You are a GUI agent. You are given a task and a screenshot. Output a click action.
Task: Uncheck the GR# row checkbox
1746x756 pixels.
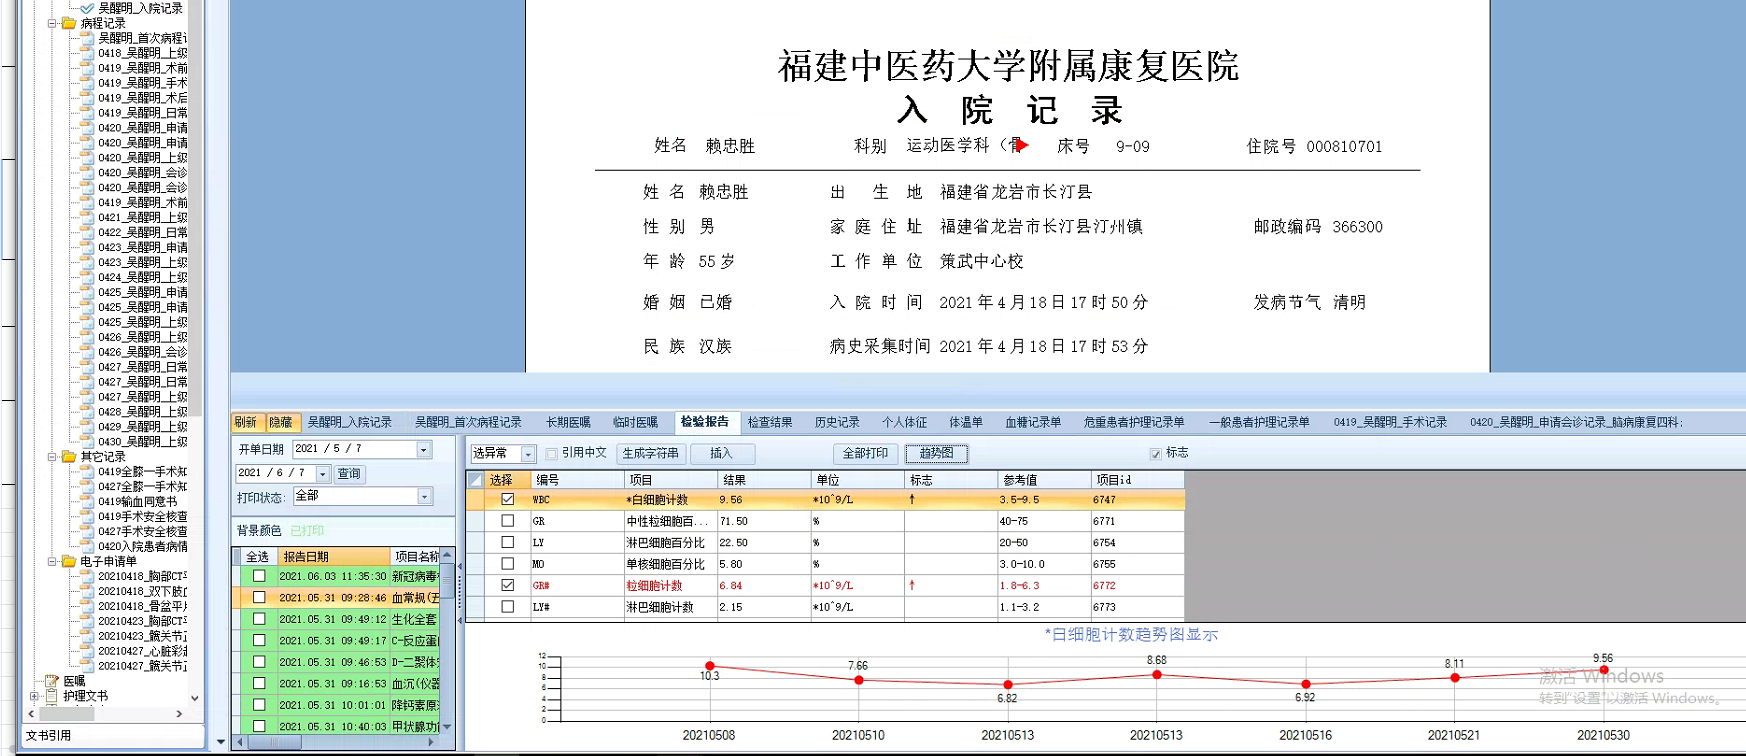click(x=508, y=585)
